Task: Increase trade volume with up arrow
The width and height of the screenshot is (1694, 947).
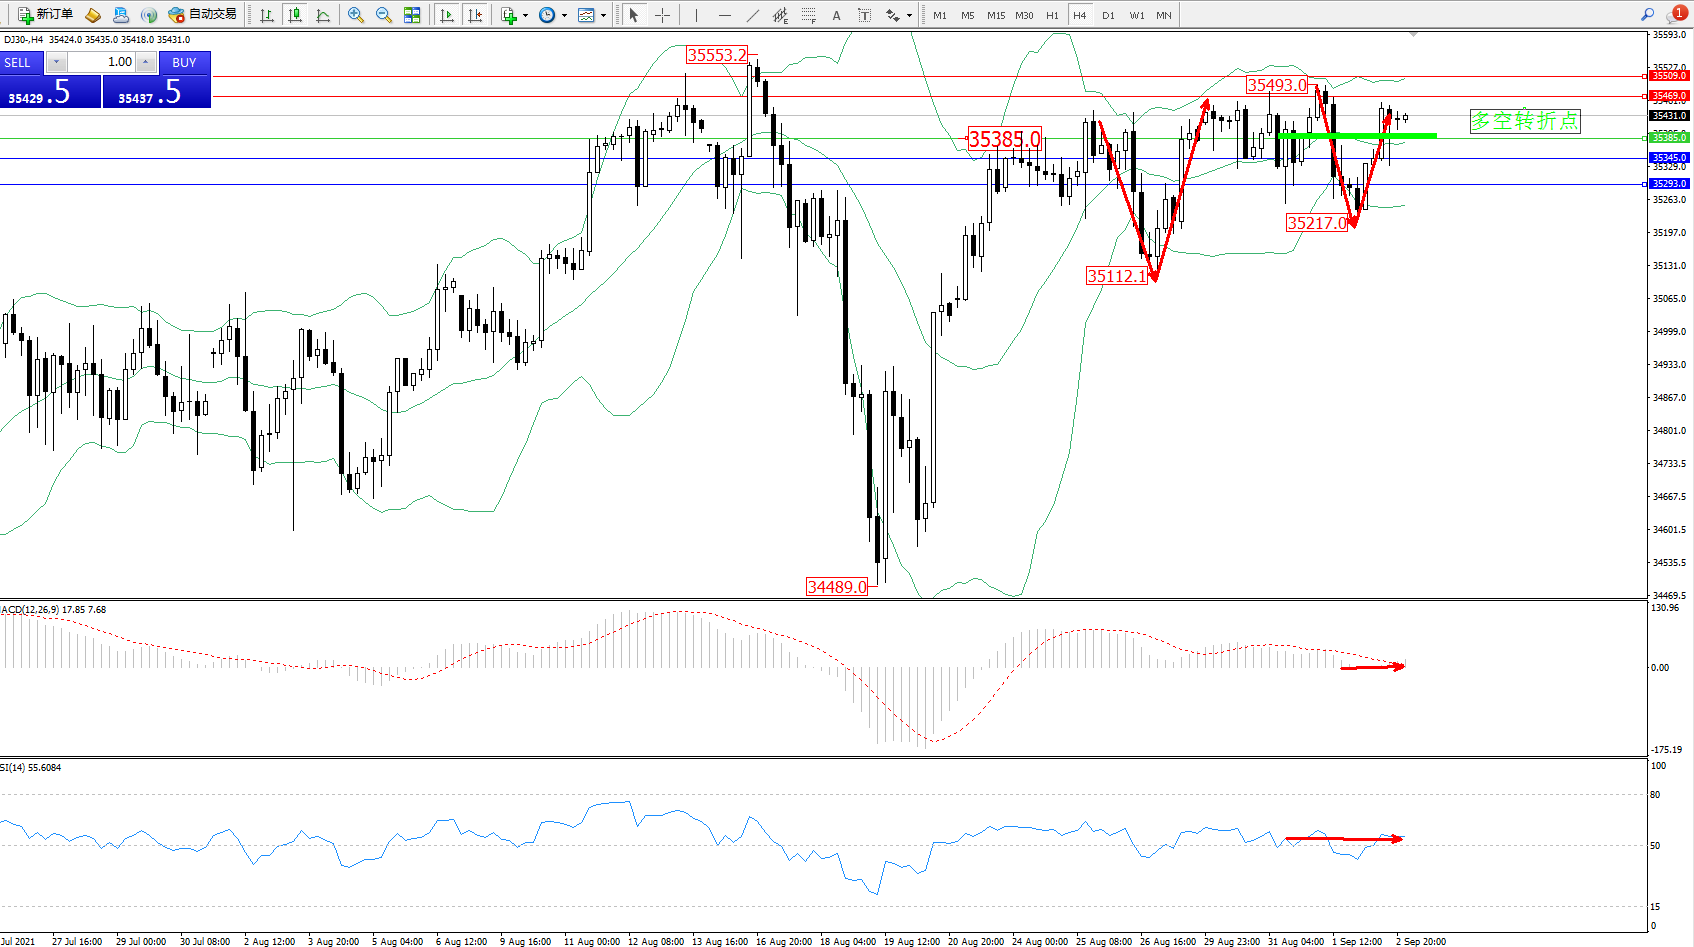Action: point(146,62)
